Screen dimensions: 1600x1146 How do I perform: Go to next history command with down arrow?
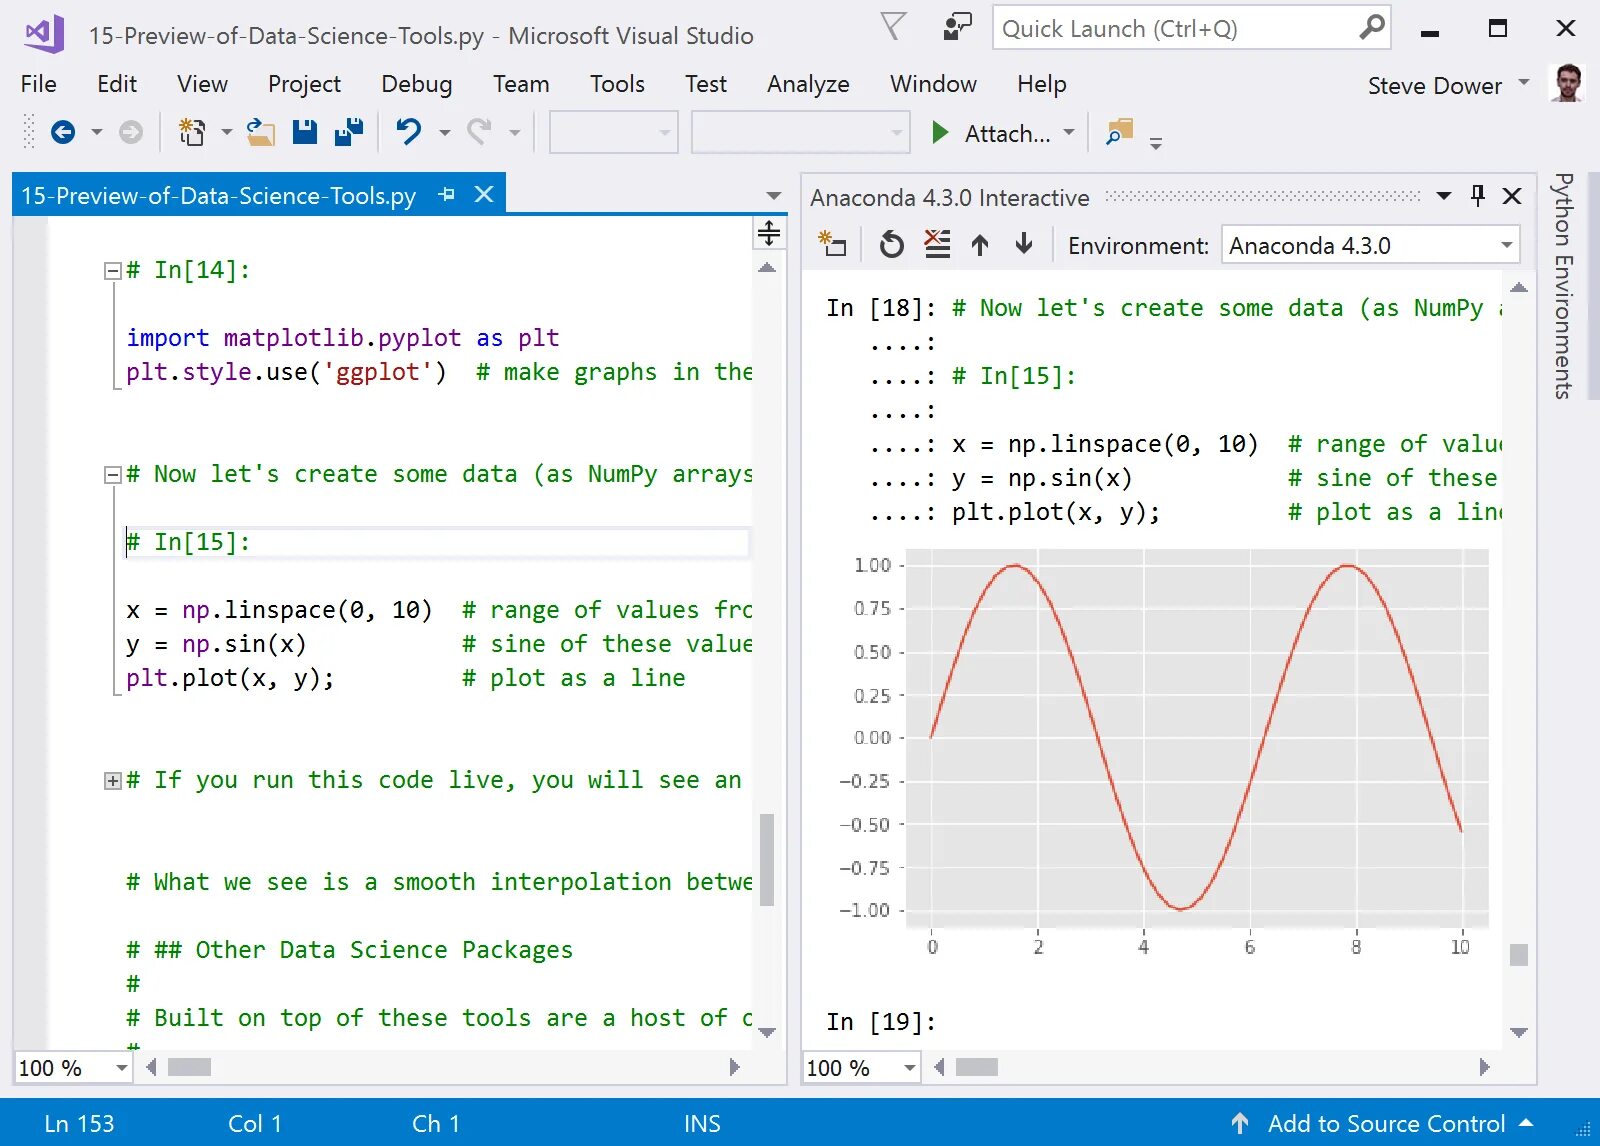coord(1024,244)
